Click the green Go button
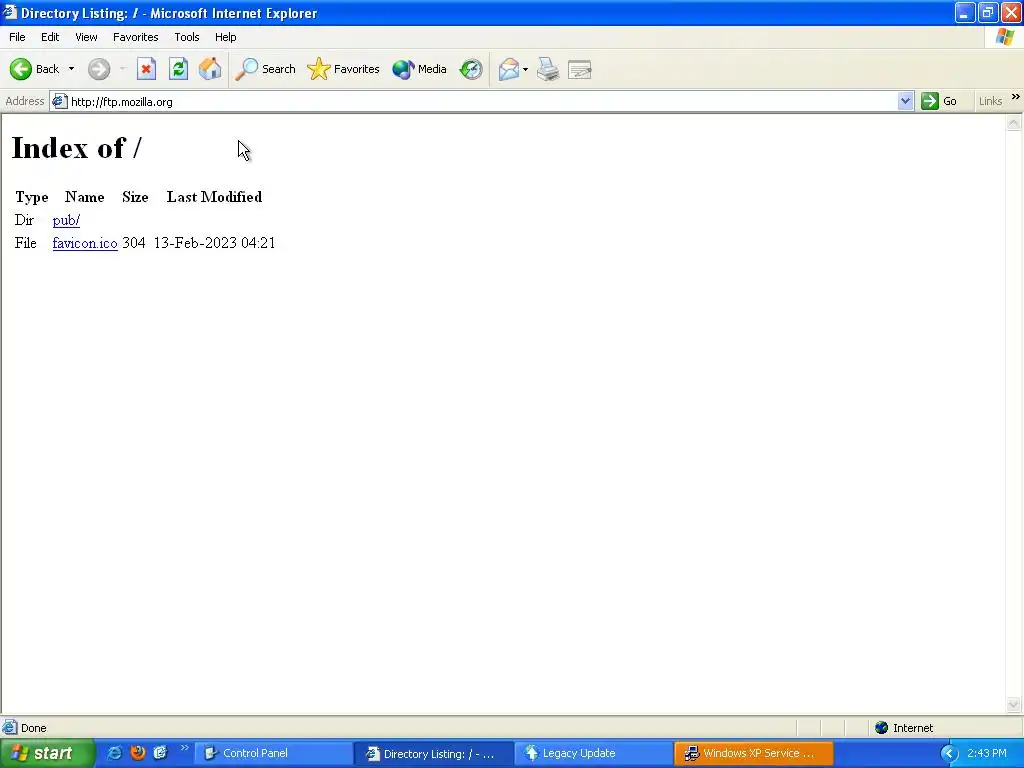The height and width of the screenshot is (768, 1024). (x=939, y=101)
